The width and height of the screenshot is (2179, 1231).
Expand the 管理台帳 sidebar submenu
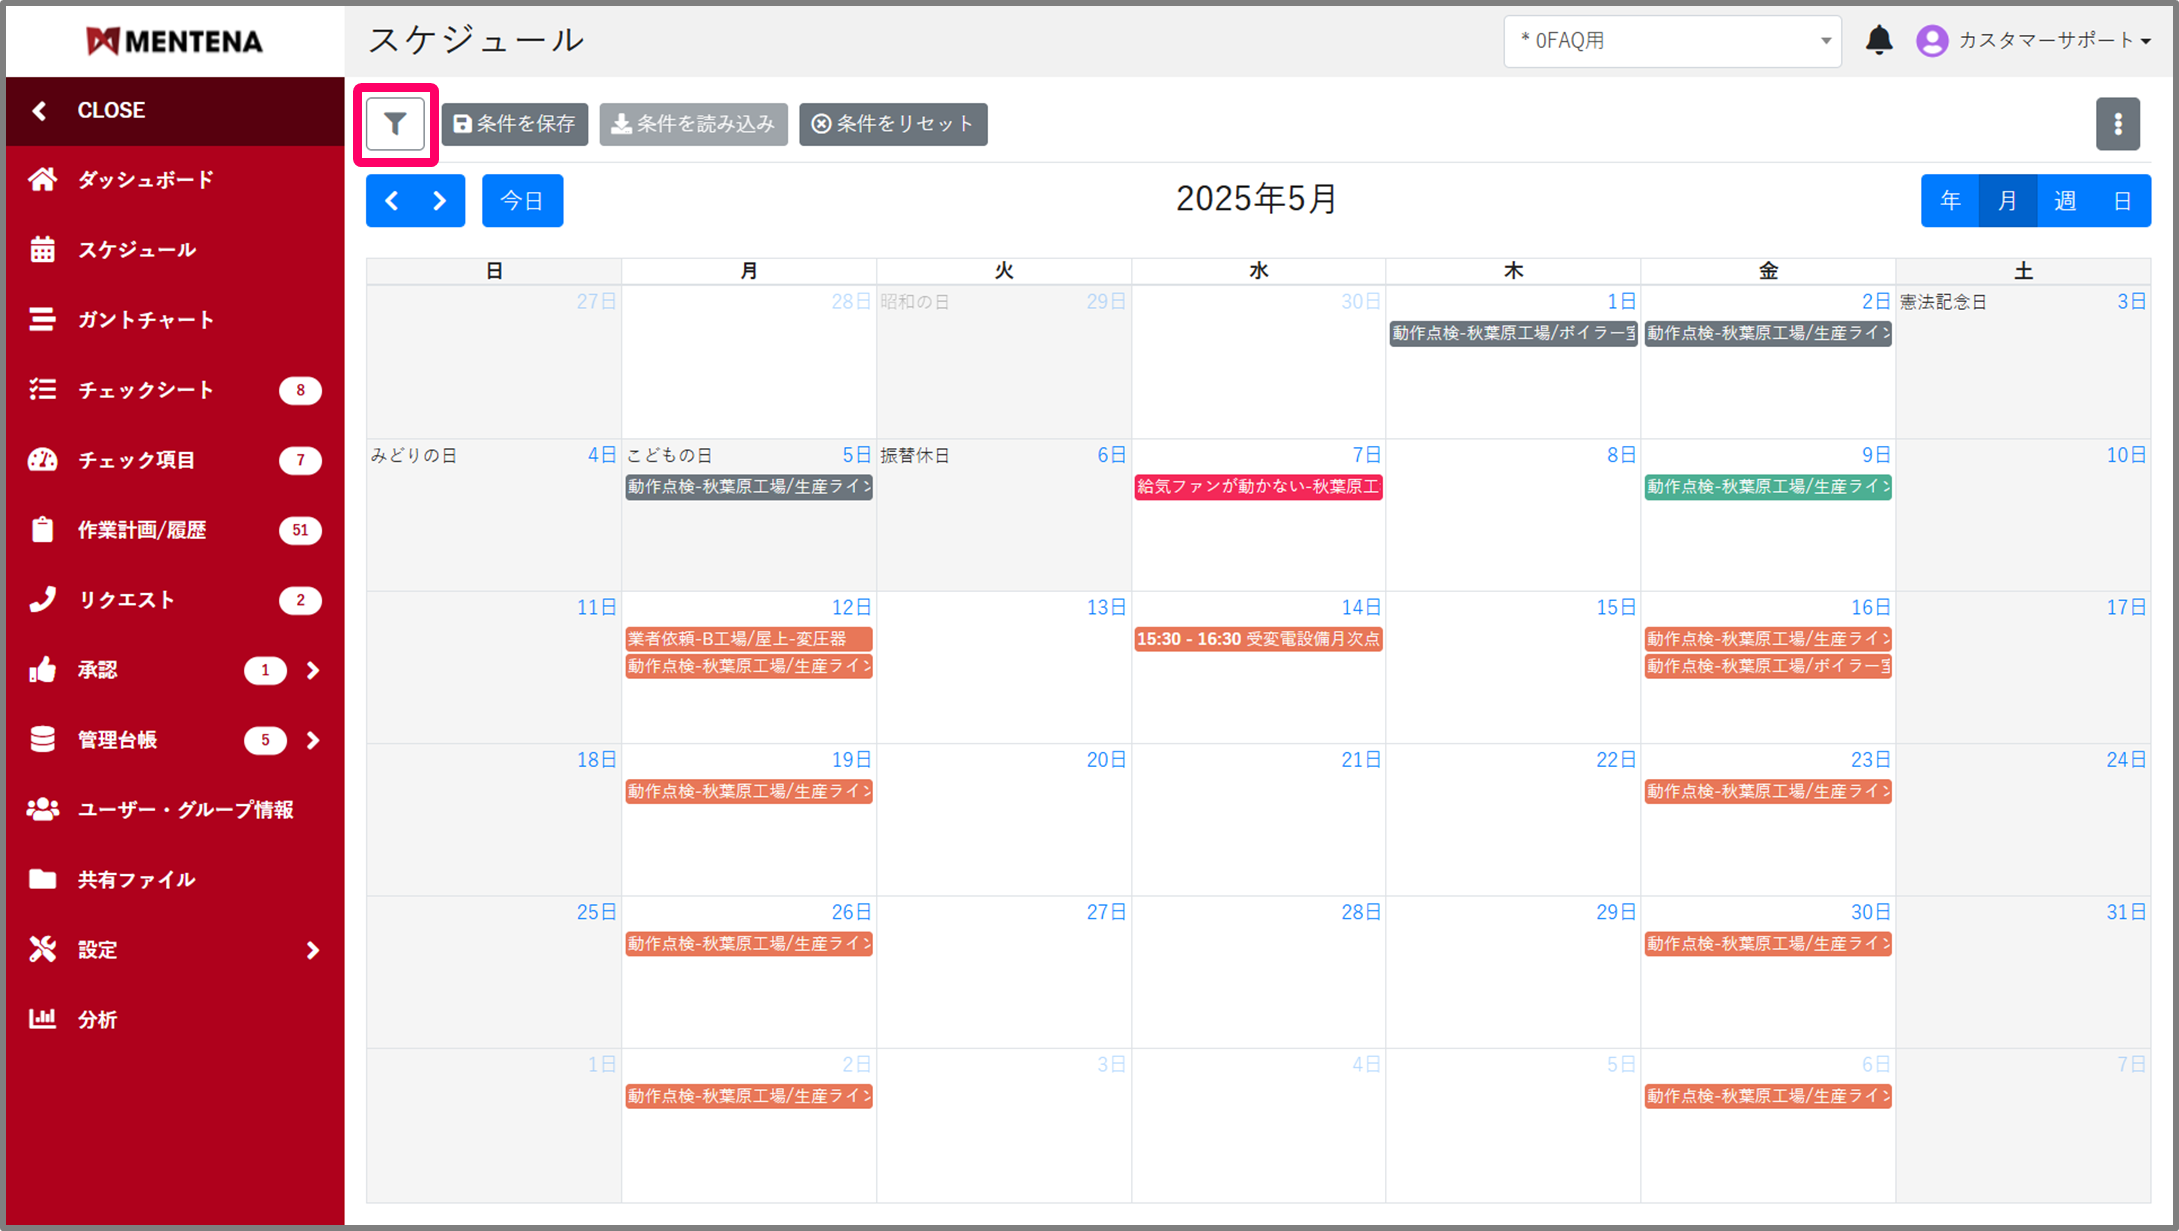[312, 740]
